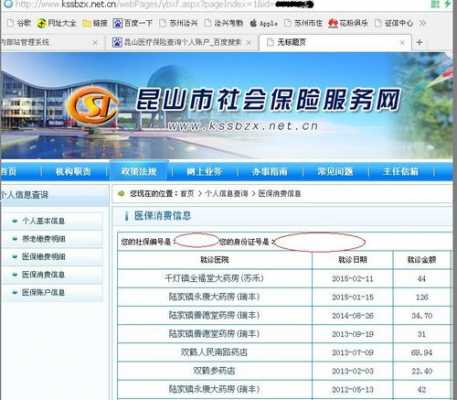Open the 常见问题 navigation menu
457x400 pixels.
coord(335,172)
